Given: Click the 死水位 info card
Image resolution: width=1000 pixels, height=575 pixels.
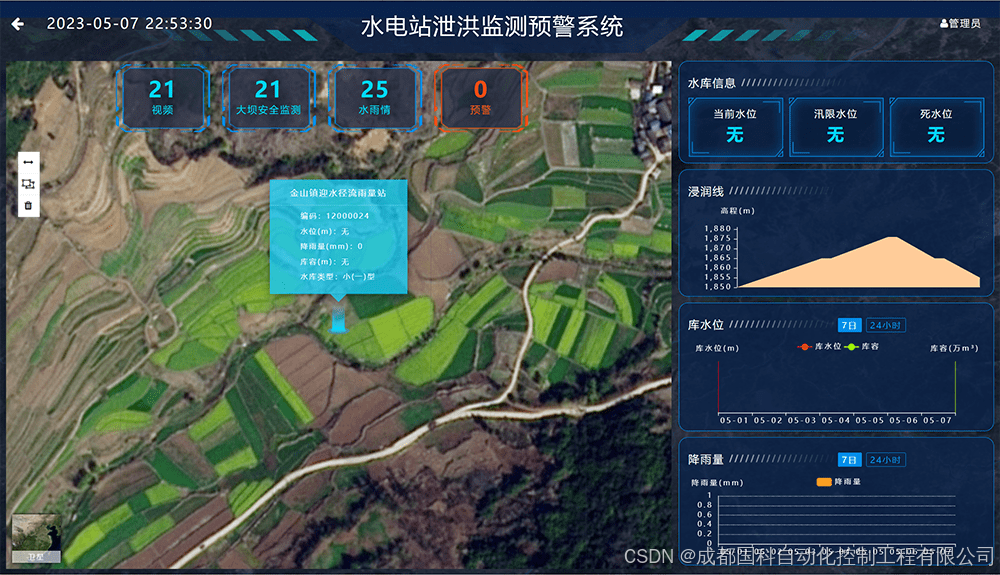Looking at the screenshot, I should coord(936,127).
